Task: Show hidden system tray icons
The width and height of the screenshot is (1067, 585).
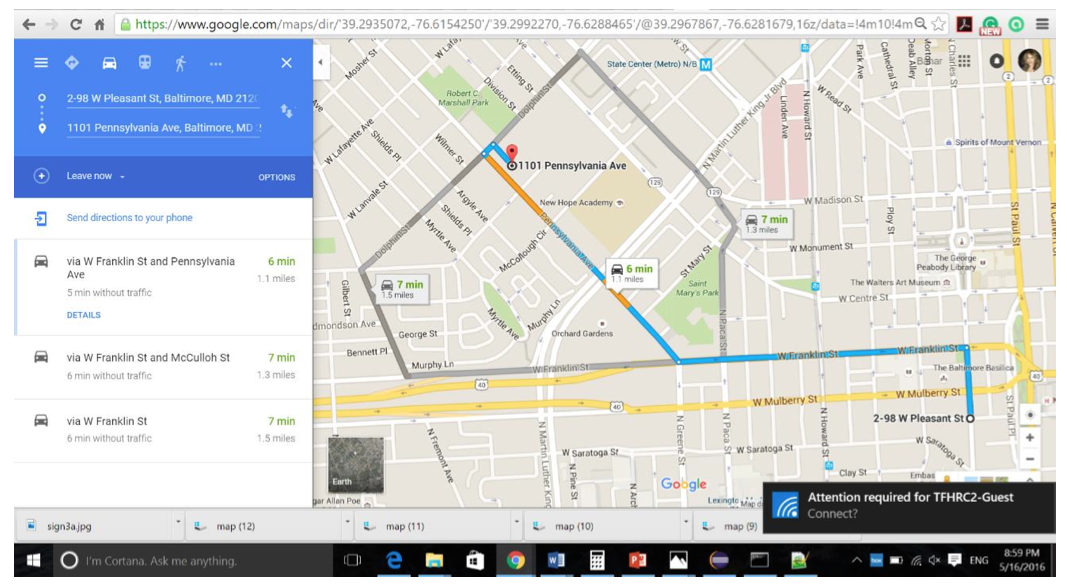Action: click(856, 560)
